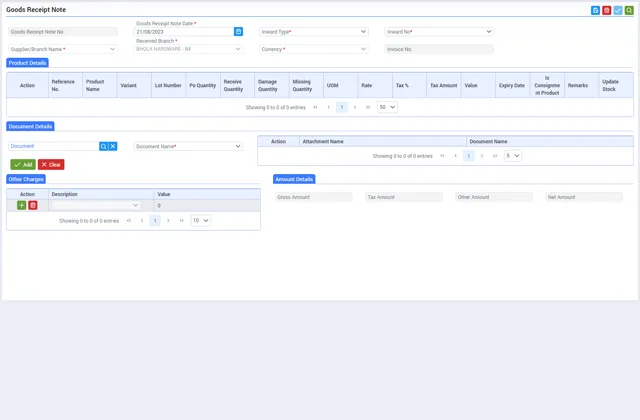Click the blue save icon in header
This screenshot has height=420, width=640.
(596, 10)
